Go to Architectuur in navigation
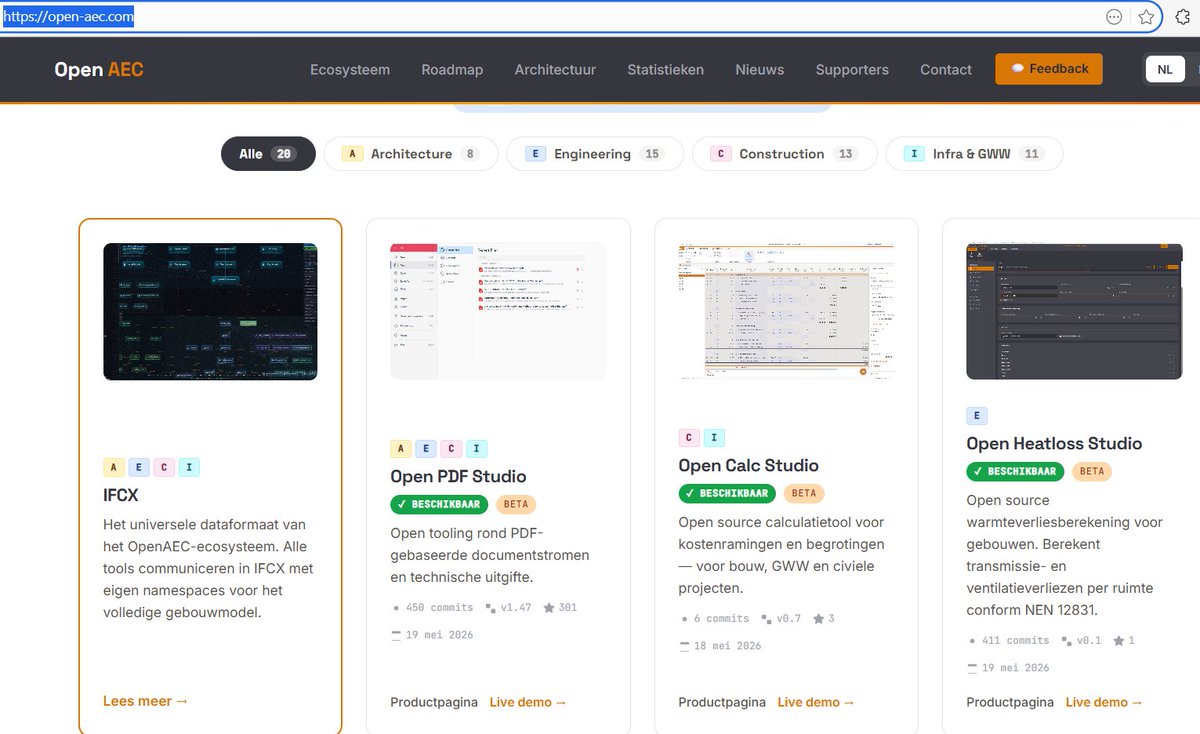Viewport: 1200px width, 734px height. (555, 70)
